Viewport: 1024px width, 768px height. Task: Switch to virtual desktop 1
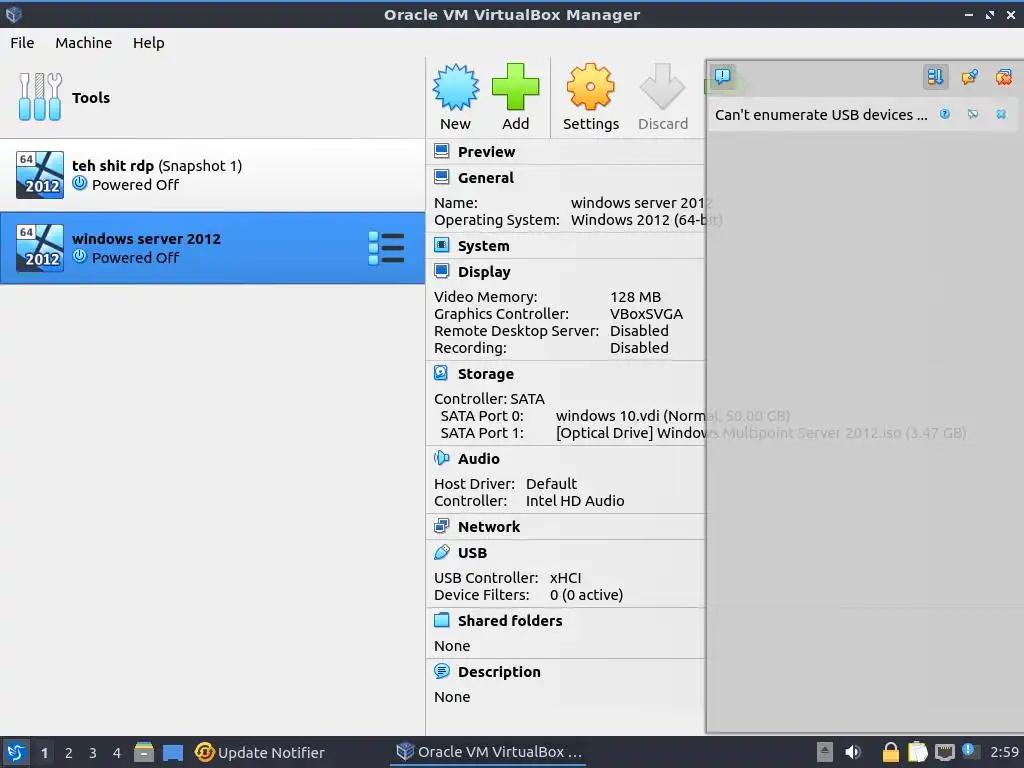coord(44,753)
